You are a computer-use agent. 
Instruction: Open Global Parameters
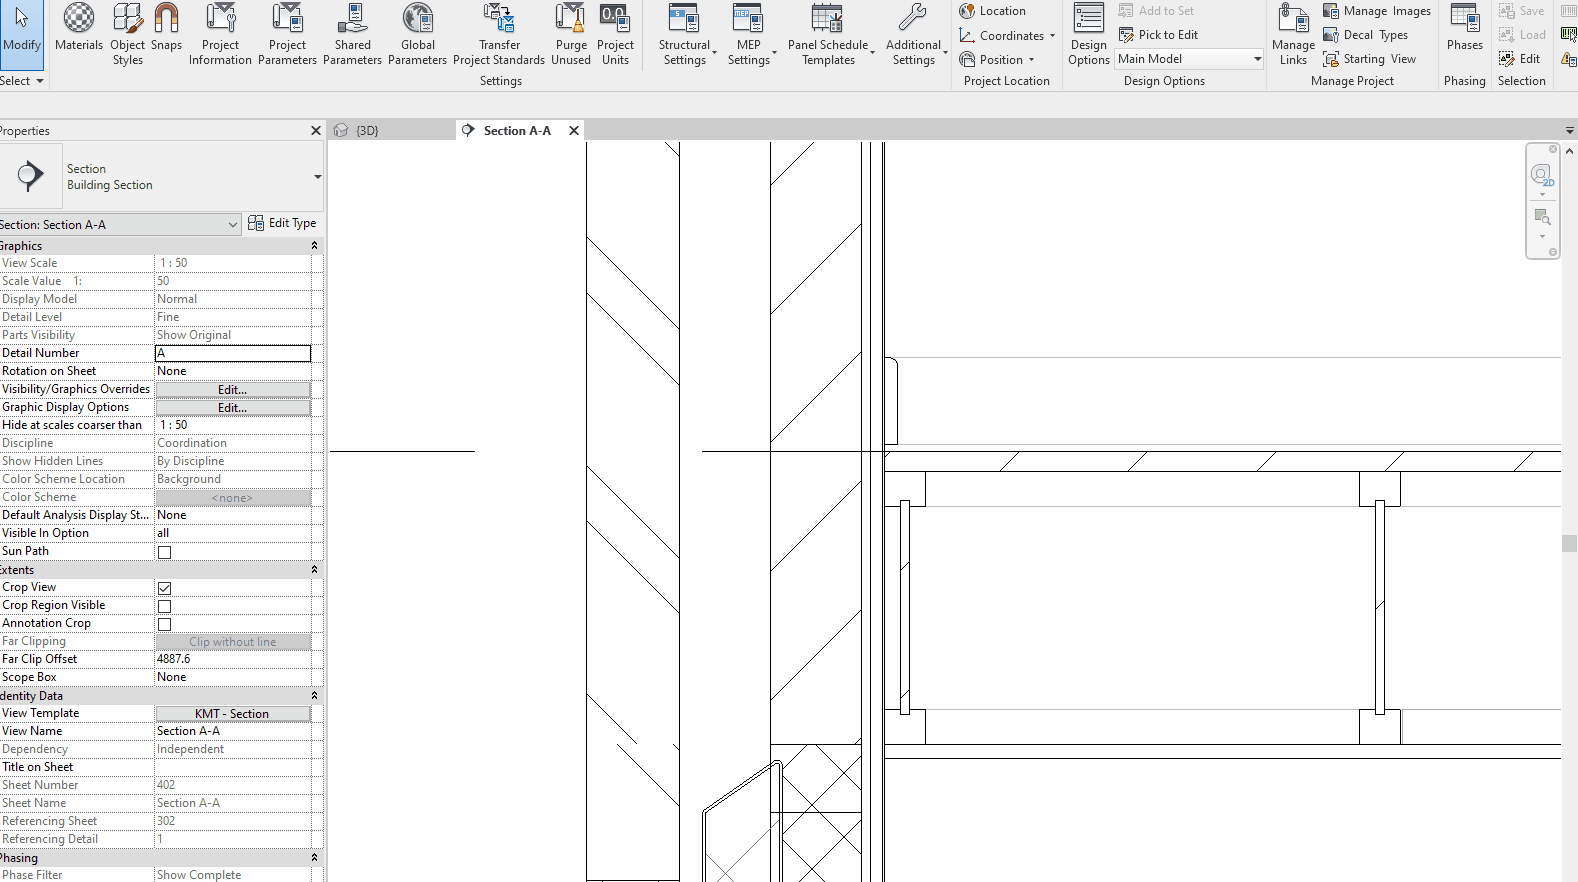tap(417, 34)
